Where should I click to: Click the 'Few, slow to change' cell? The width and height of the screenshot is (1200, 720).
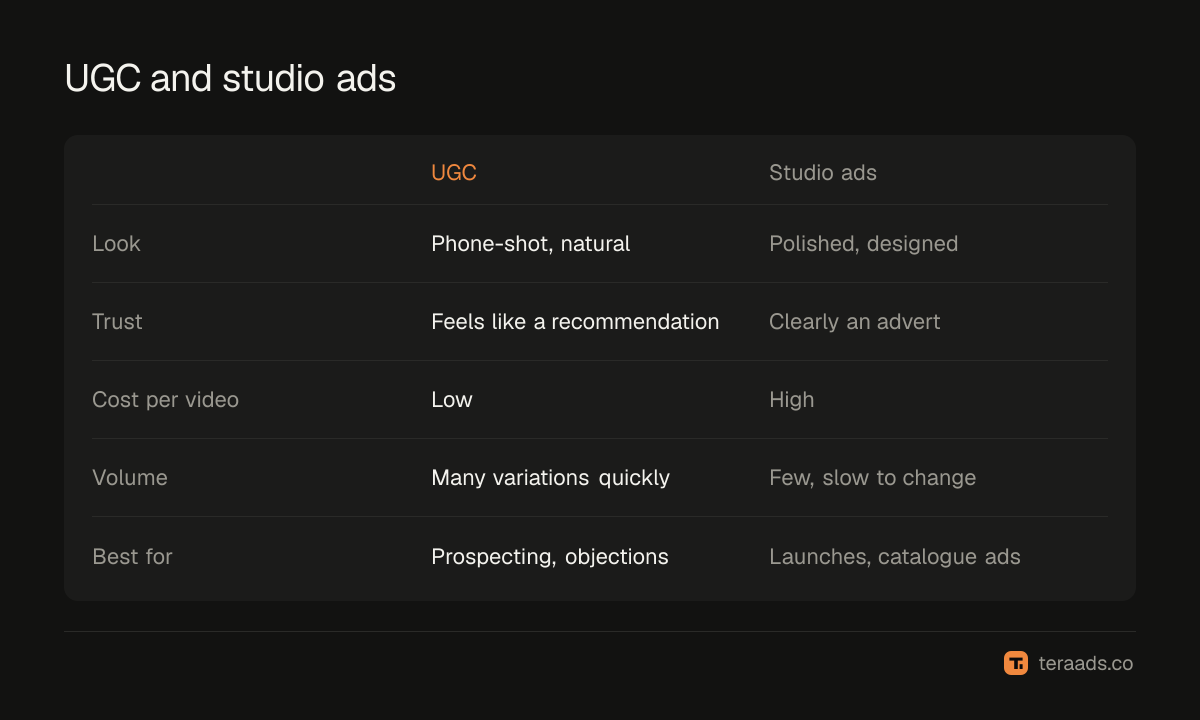pyautogui.click(x=873, y=478)
